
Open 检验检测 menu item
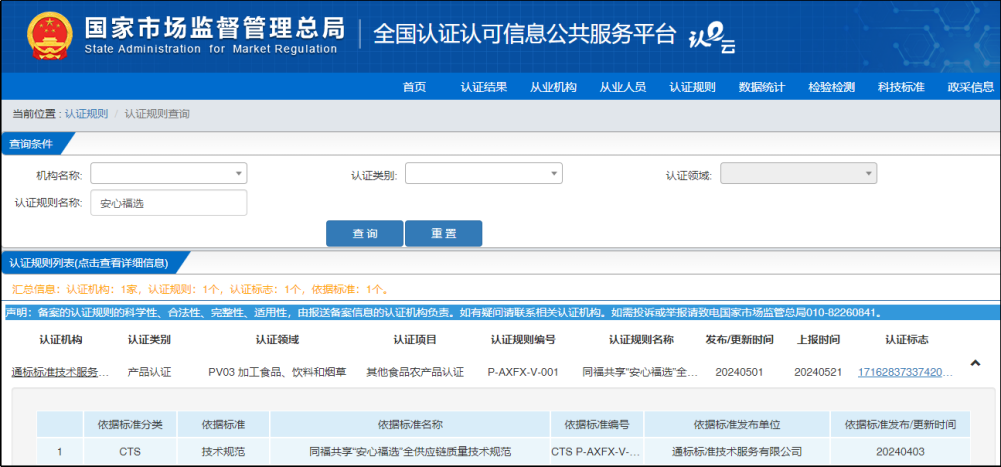tap(831, 87)
